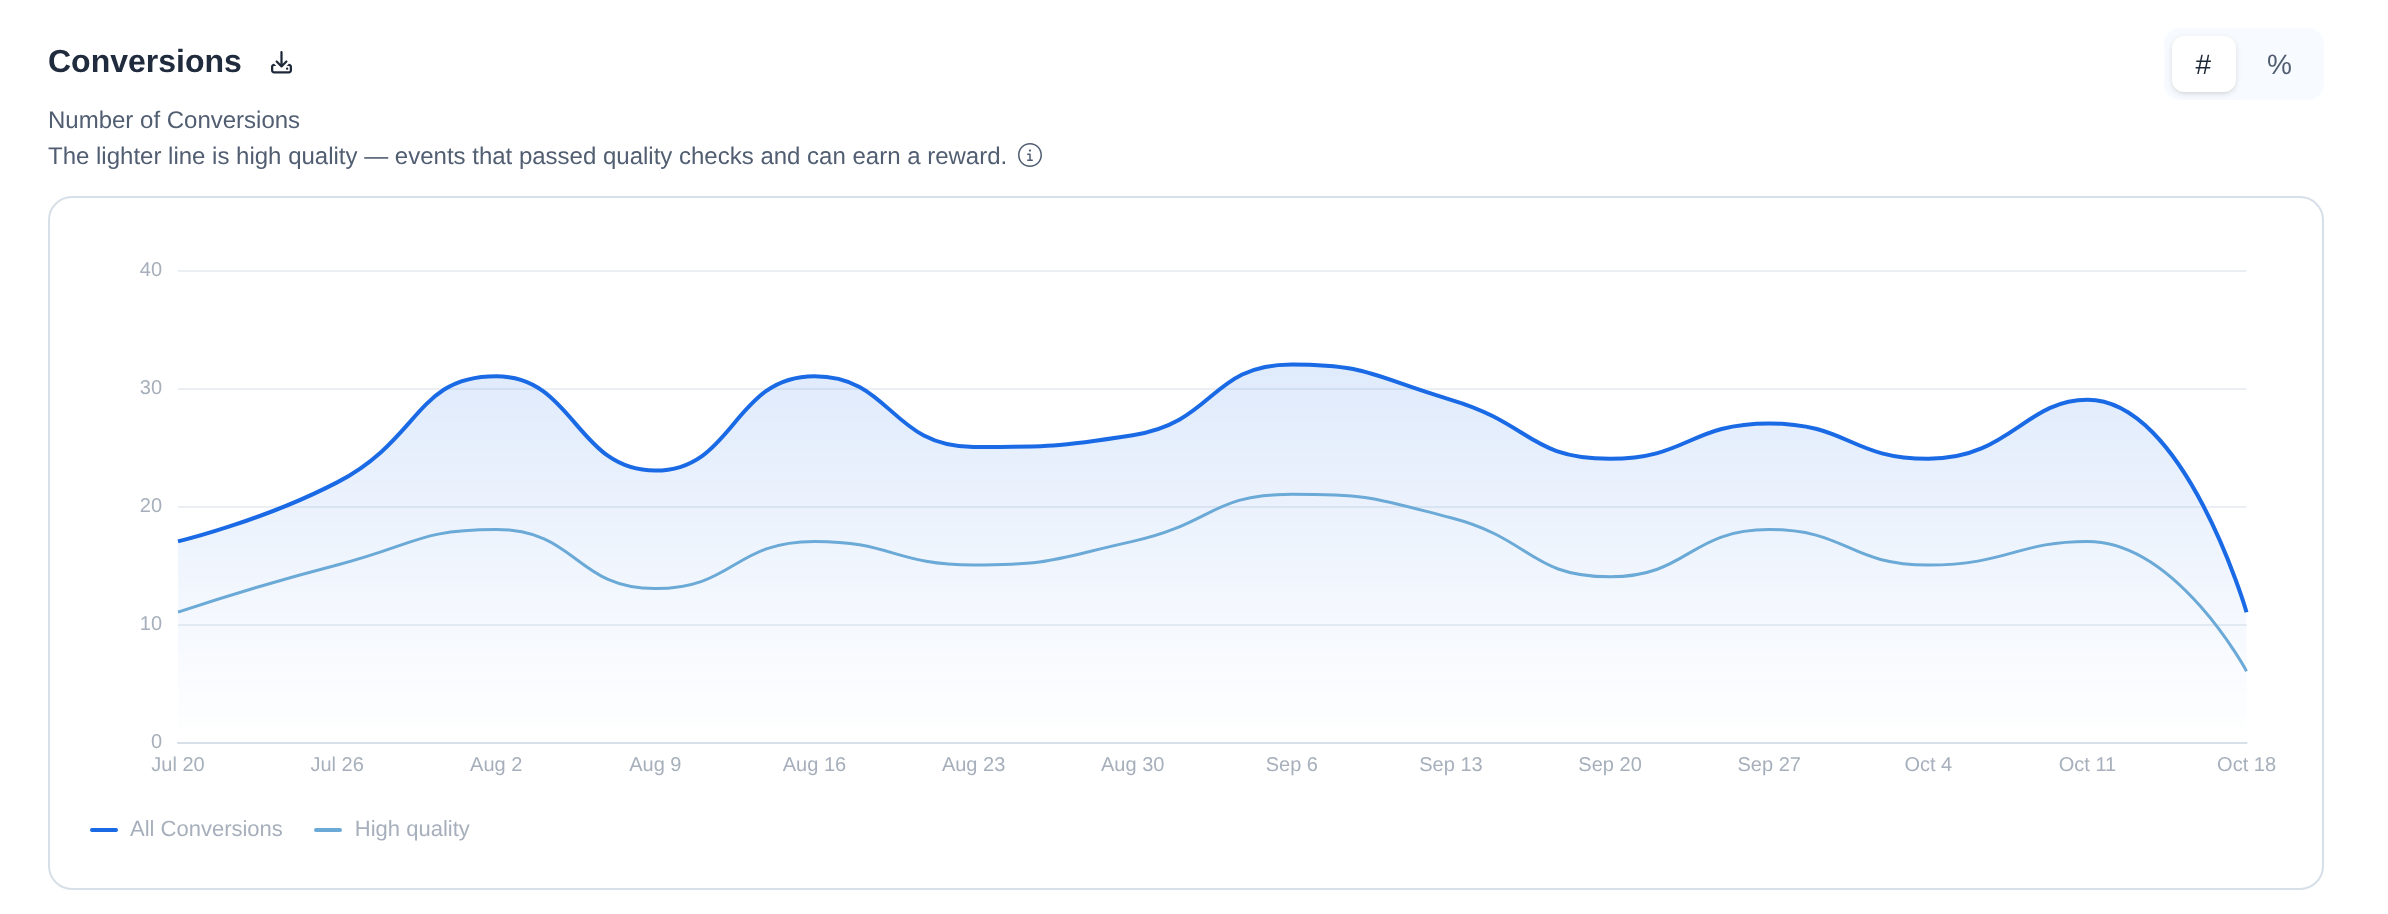Toggle All Conversions series in legend

(186, 829)
